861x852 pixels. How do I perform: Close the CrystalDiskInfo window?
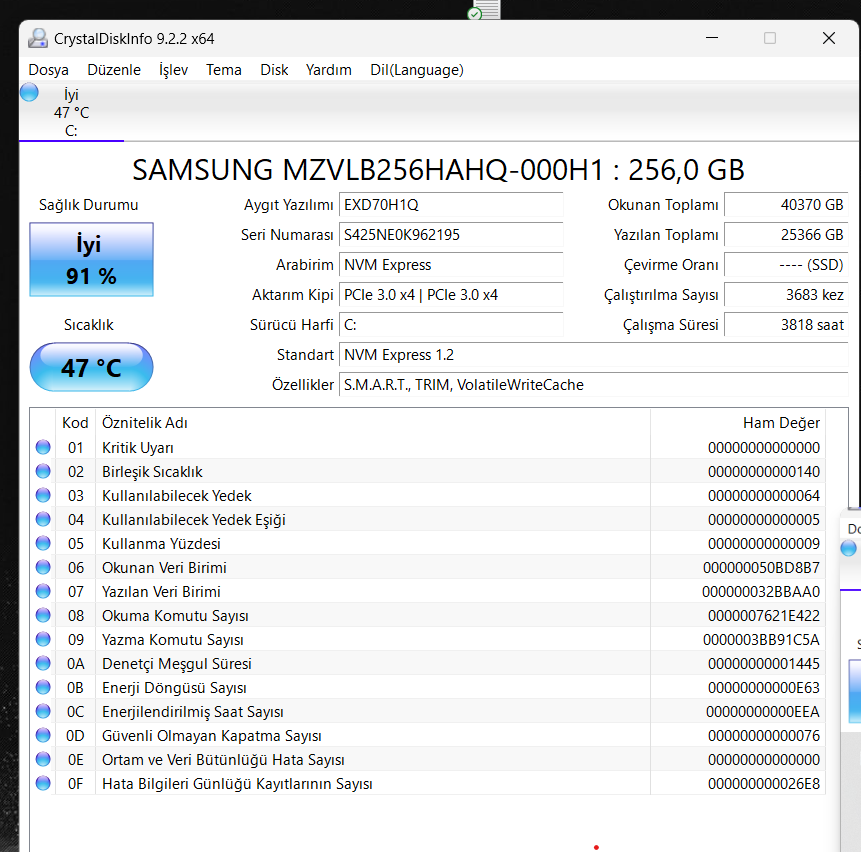click(x=829, y=38)
